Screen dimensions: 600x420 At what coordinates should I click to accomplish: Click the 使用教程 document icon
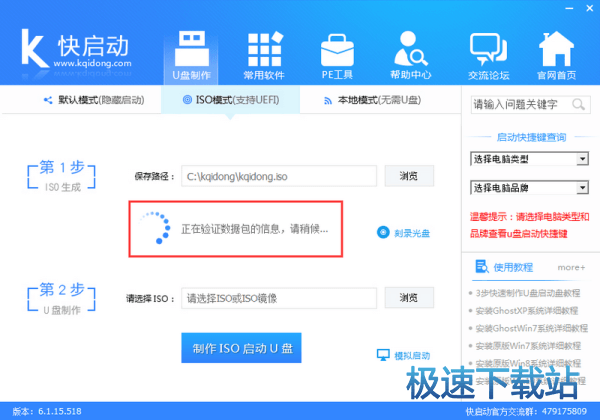tap(482, 267)
